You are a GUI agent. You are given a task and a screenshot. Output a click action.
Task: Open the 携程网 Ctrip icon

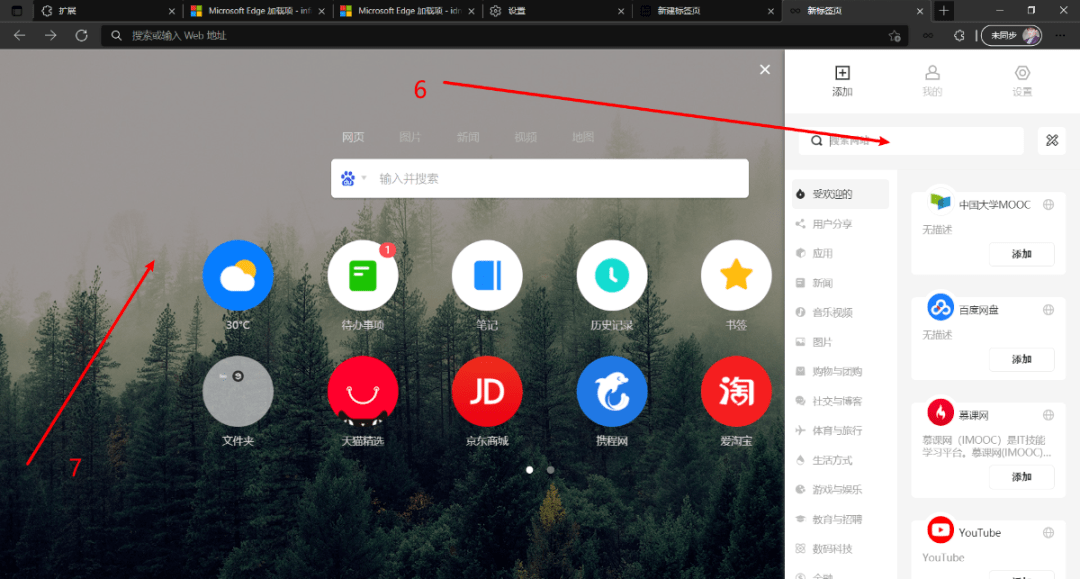pyautogui.click(x=612, y=391)
